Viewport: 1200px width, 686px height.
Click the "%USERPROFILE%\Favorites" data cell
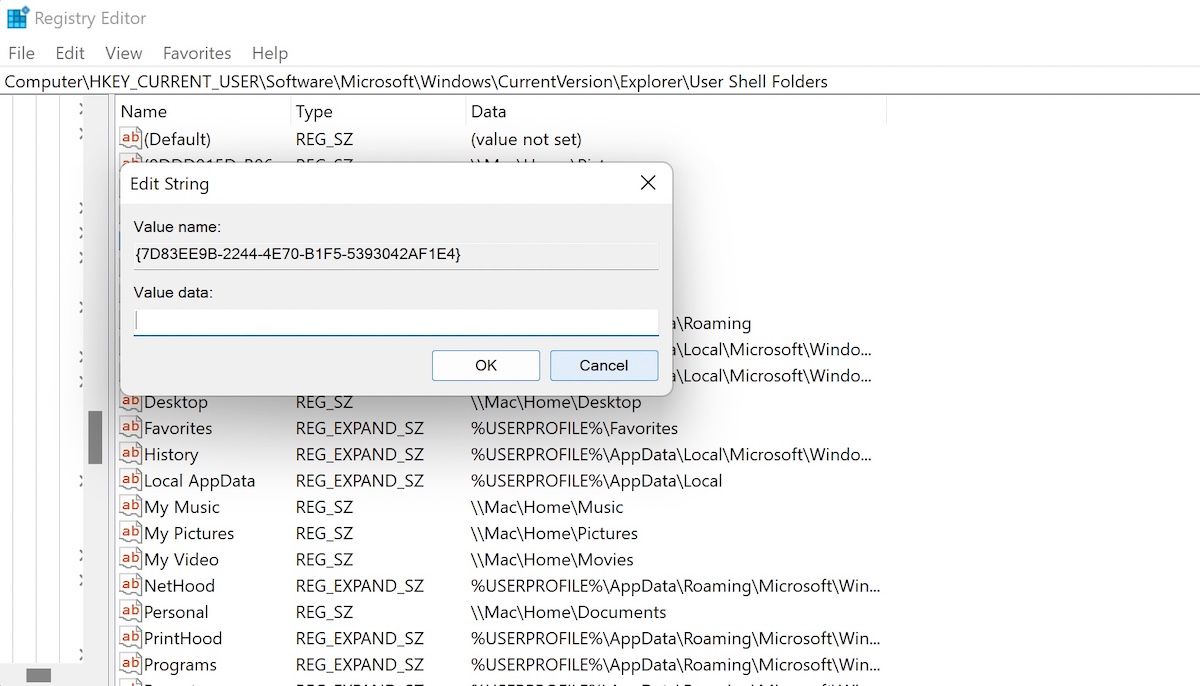[574, 428]
